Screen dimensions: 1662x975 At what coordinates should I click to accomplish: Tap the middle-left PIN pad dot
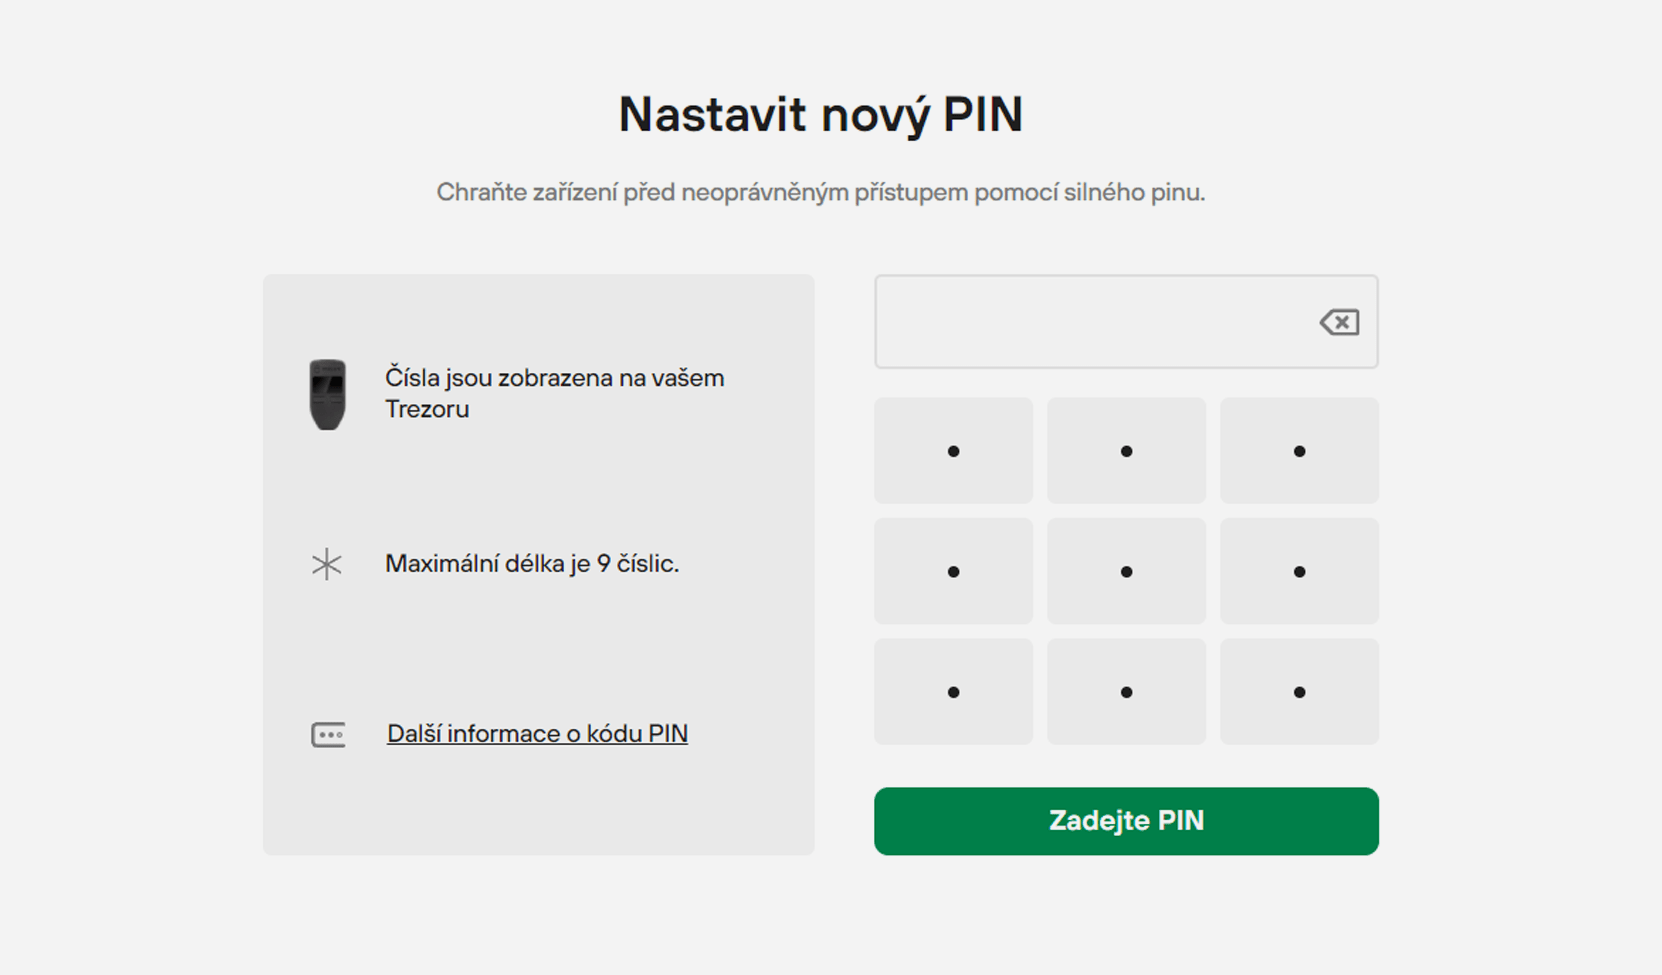953,571
